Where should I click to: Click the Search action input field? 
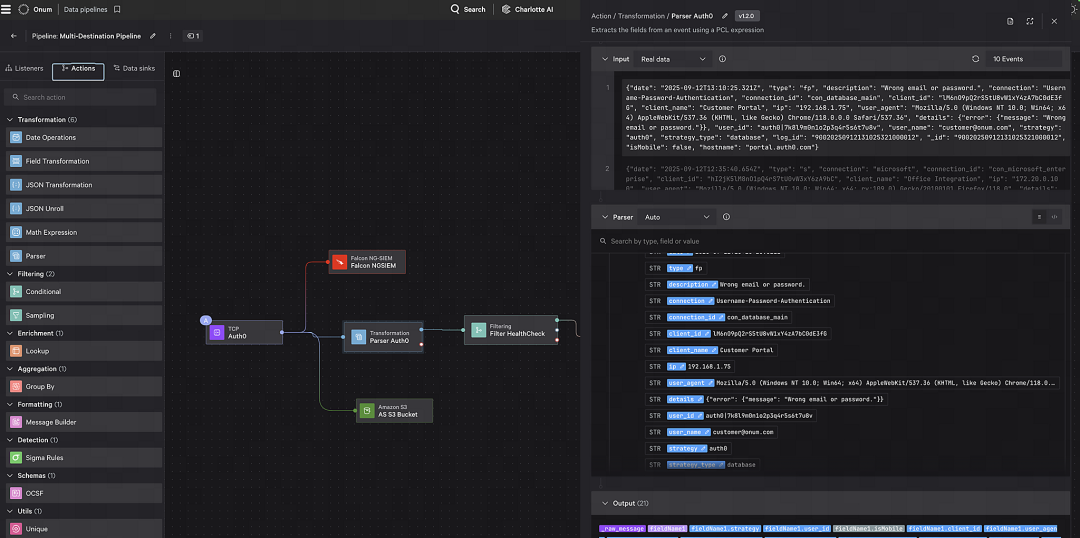81,97
